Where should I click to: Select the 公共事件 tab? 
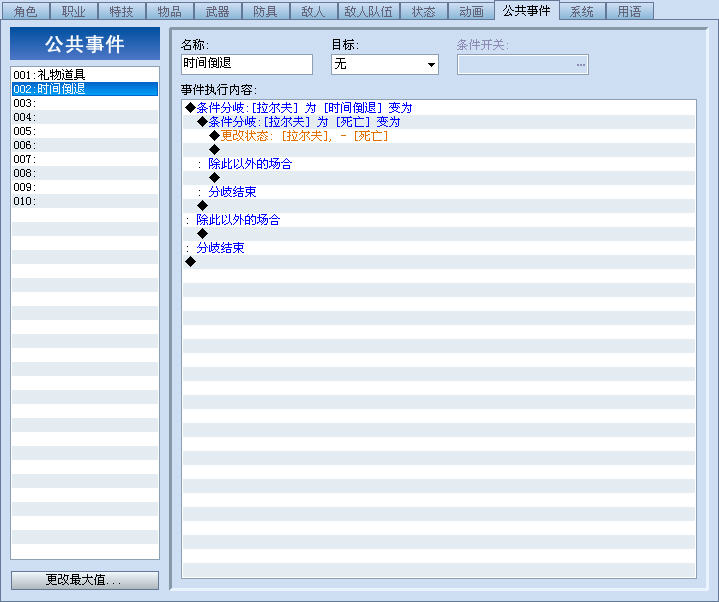coord(526,10)
